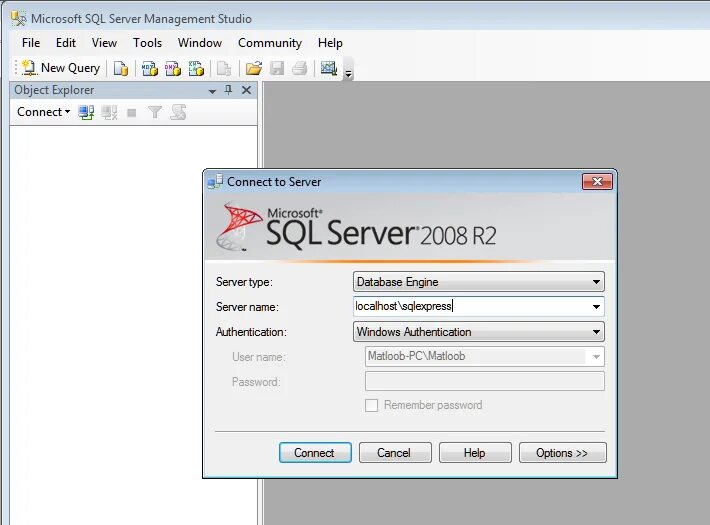Click the Activity Monitor toolbar icon
710x525 pixels.
point(329,68)
